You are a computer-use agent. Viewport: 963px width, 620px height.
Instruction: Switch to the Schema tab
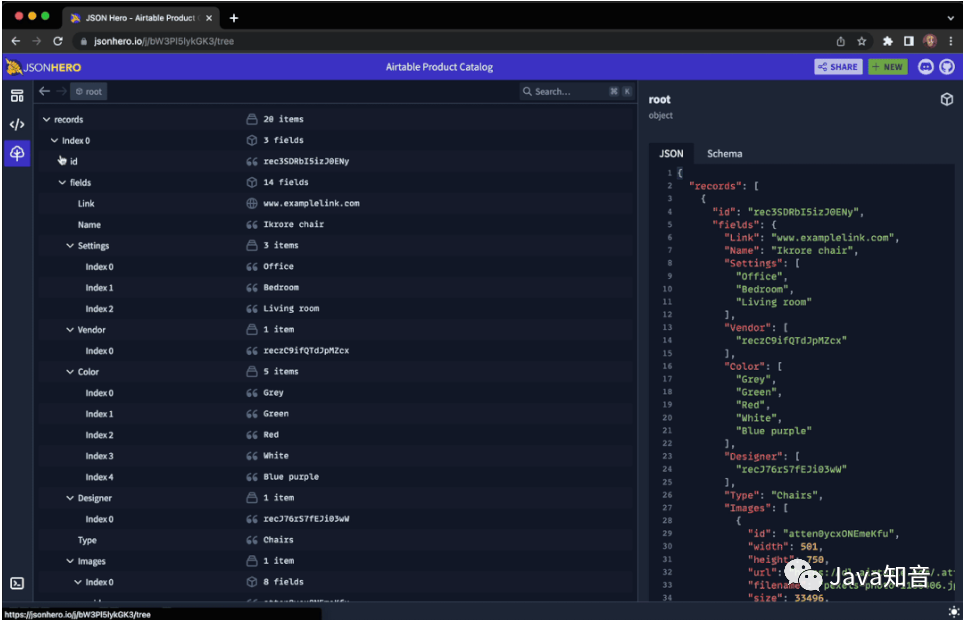coord(725,153)
